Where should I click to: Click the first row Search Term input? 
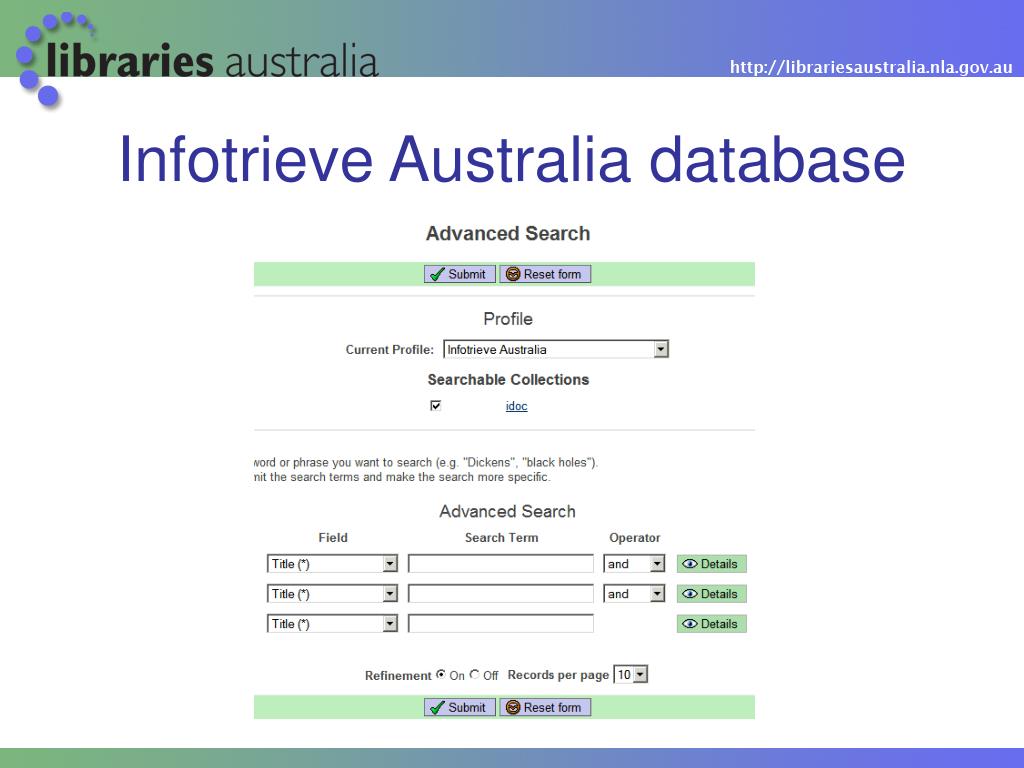pos(501,564)
